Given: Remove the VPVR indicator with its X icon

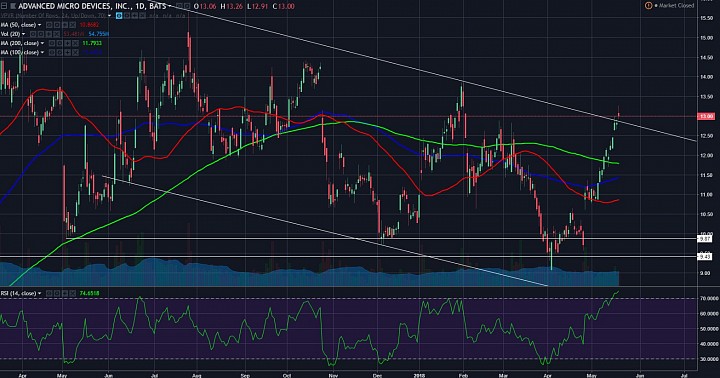Looking at the screenshot, I should click(142, 16).
